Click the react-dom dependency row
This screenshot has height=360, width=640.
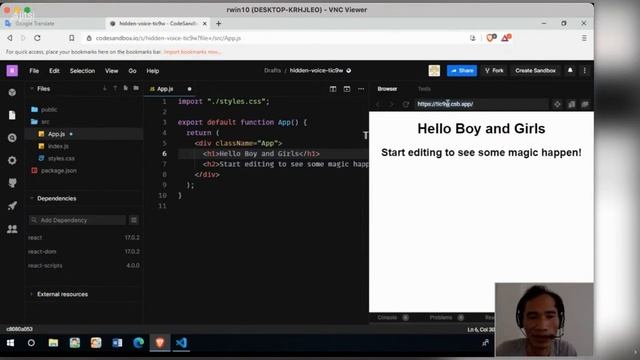coord(84,251)
